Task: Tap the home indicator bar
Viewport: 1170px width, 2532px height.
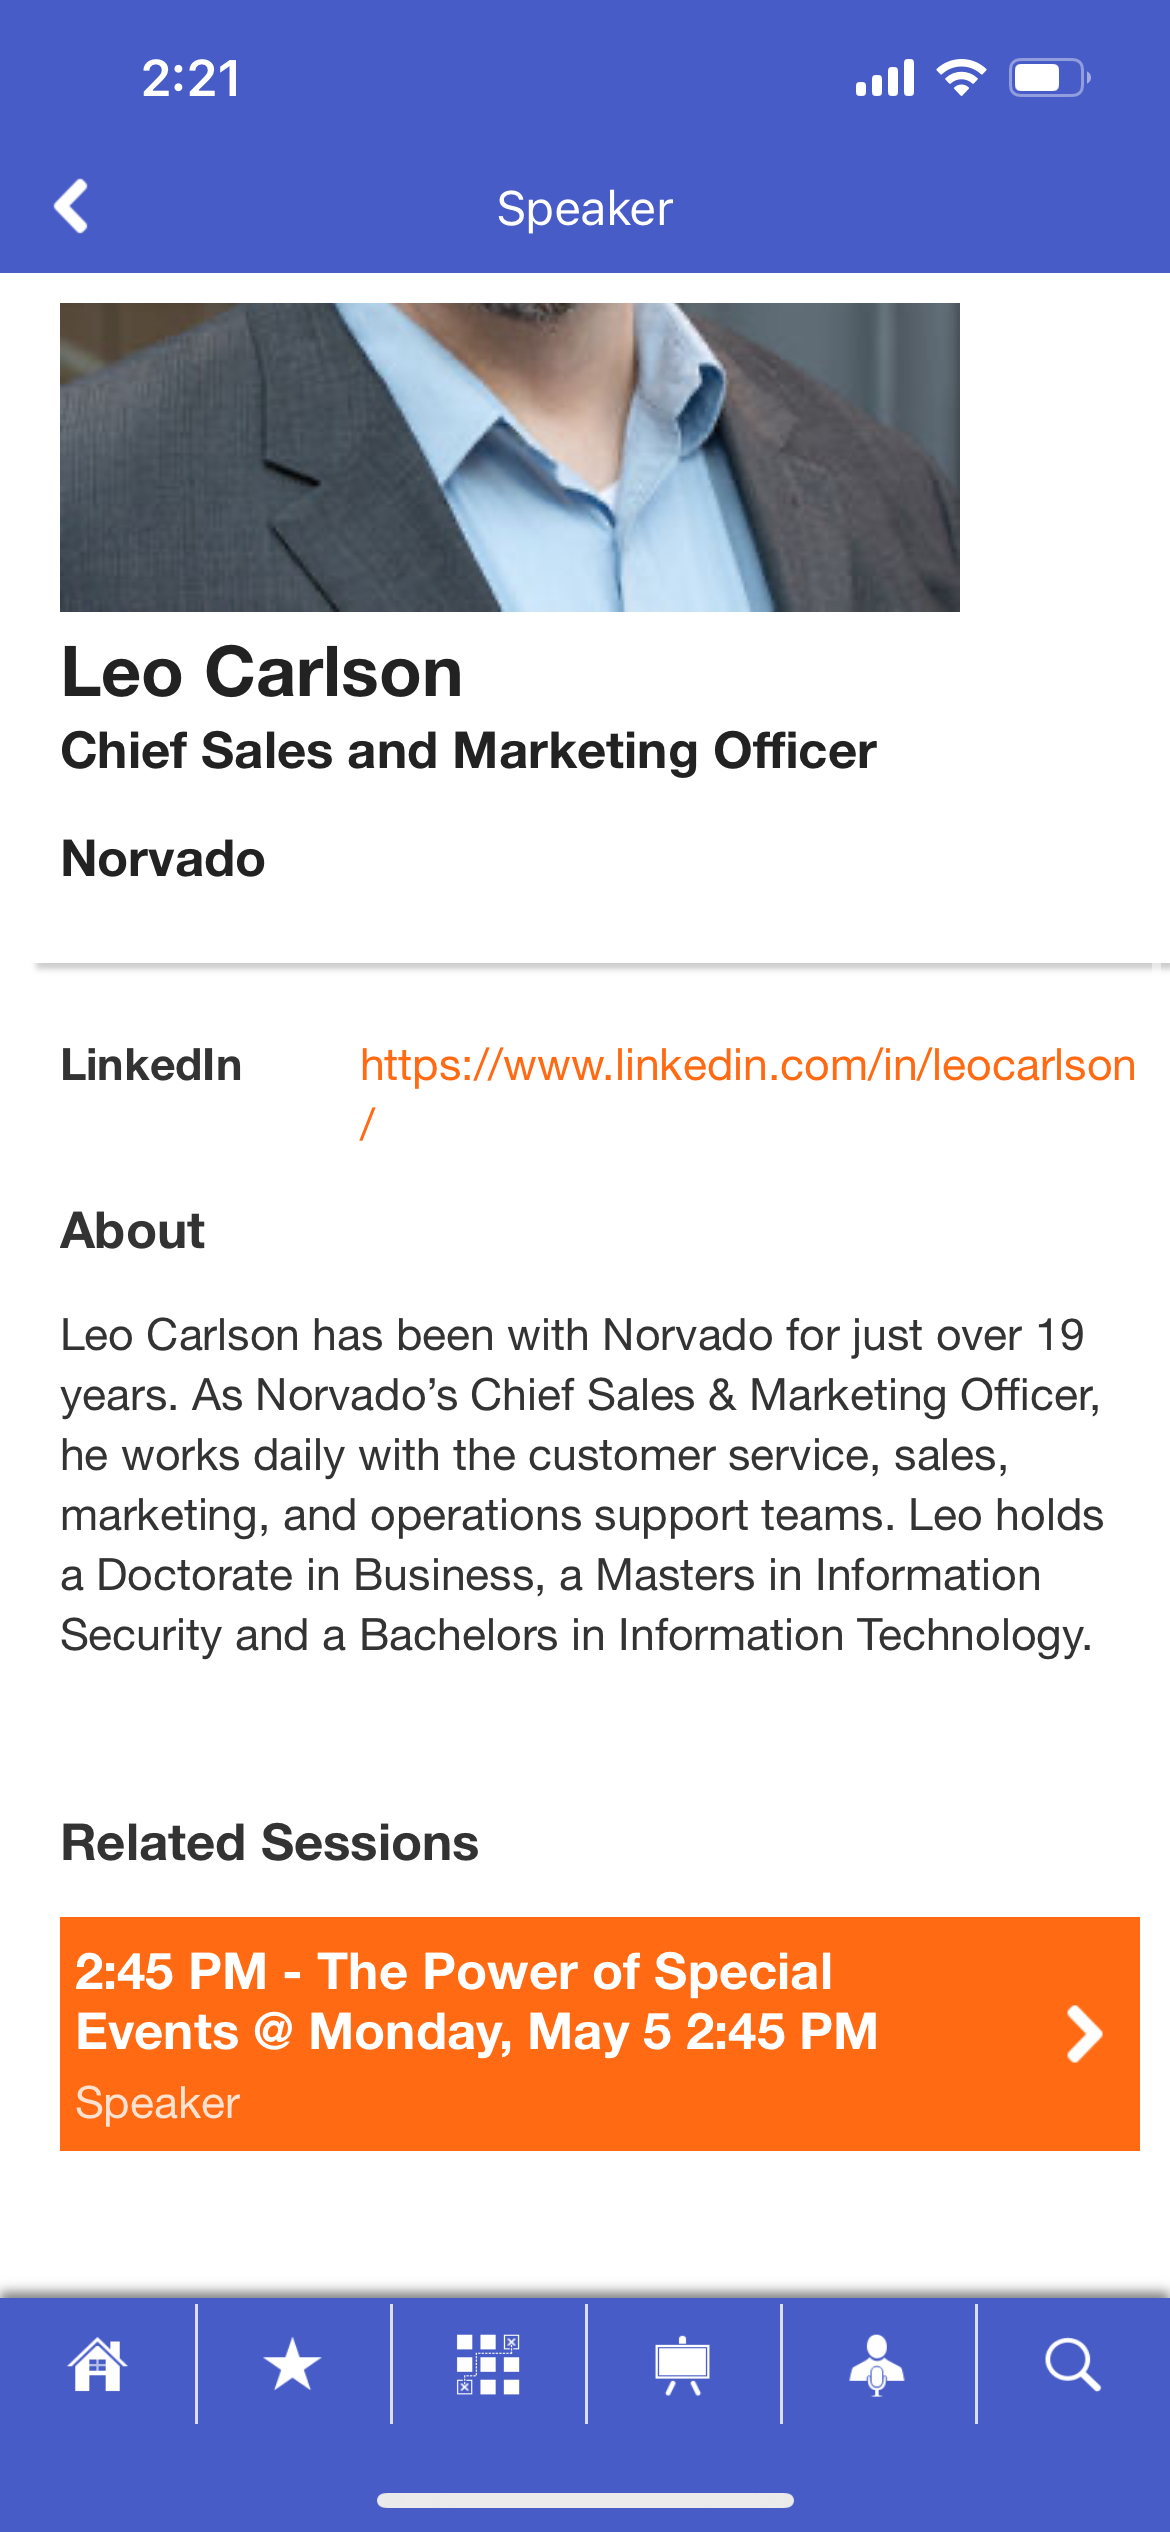Action: [585, 2500]
